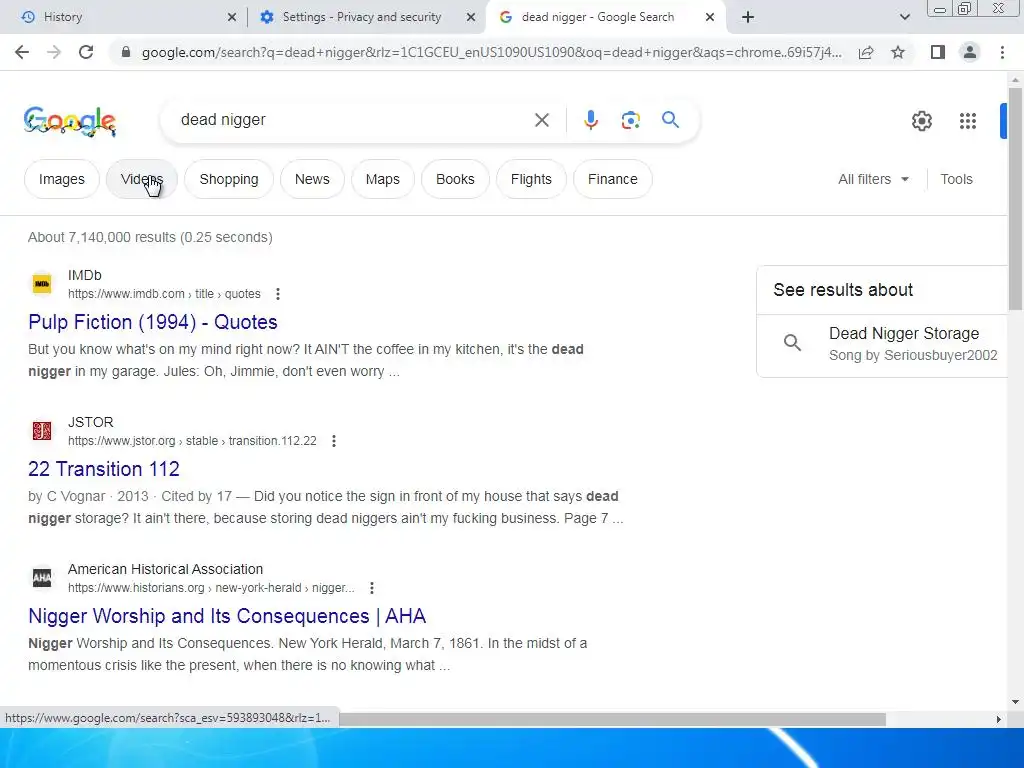This screenshot has width=1024, height=768.
Task: Open the 22 Transition 112 link
Action: click(x=104, y=469)
